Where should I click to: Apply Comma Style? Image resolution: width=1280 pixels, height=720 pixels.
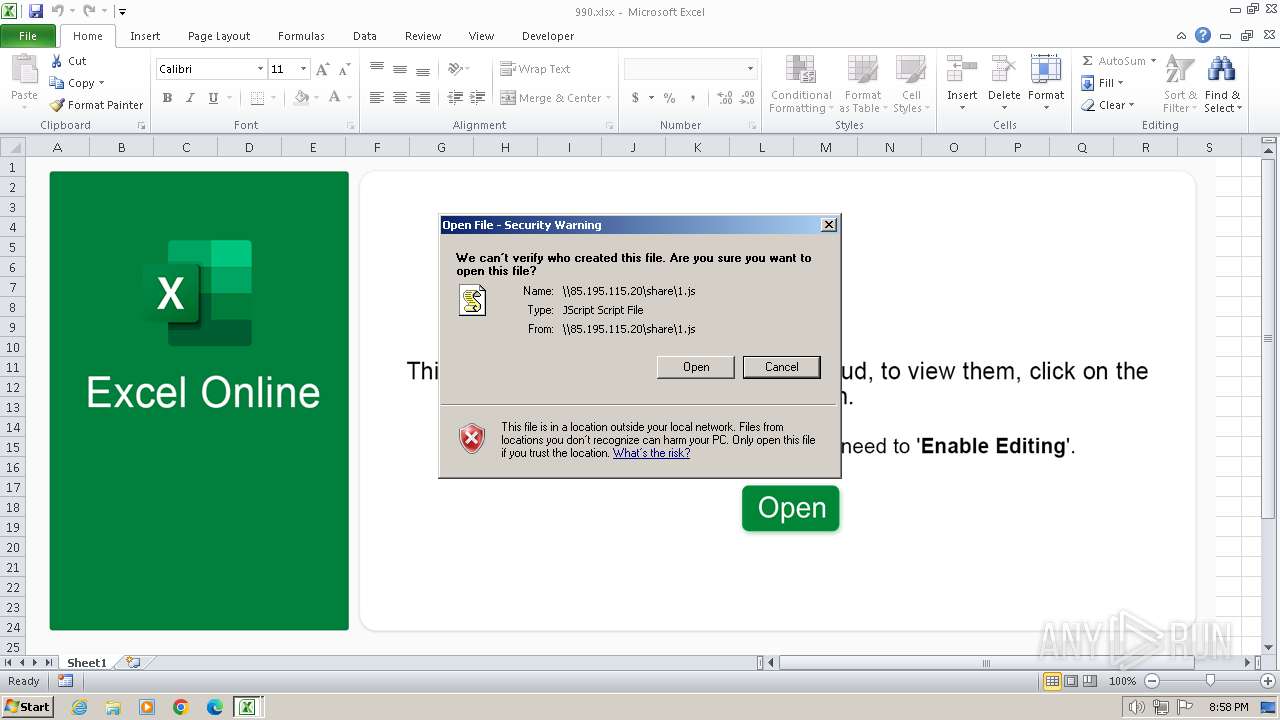[x=693, y=98]
